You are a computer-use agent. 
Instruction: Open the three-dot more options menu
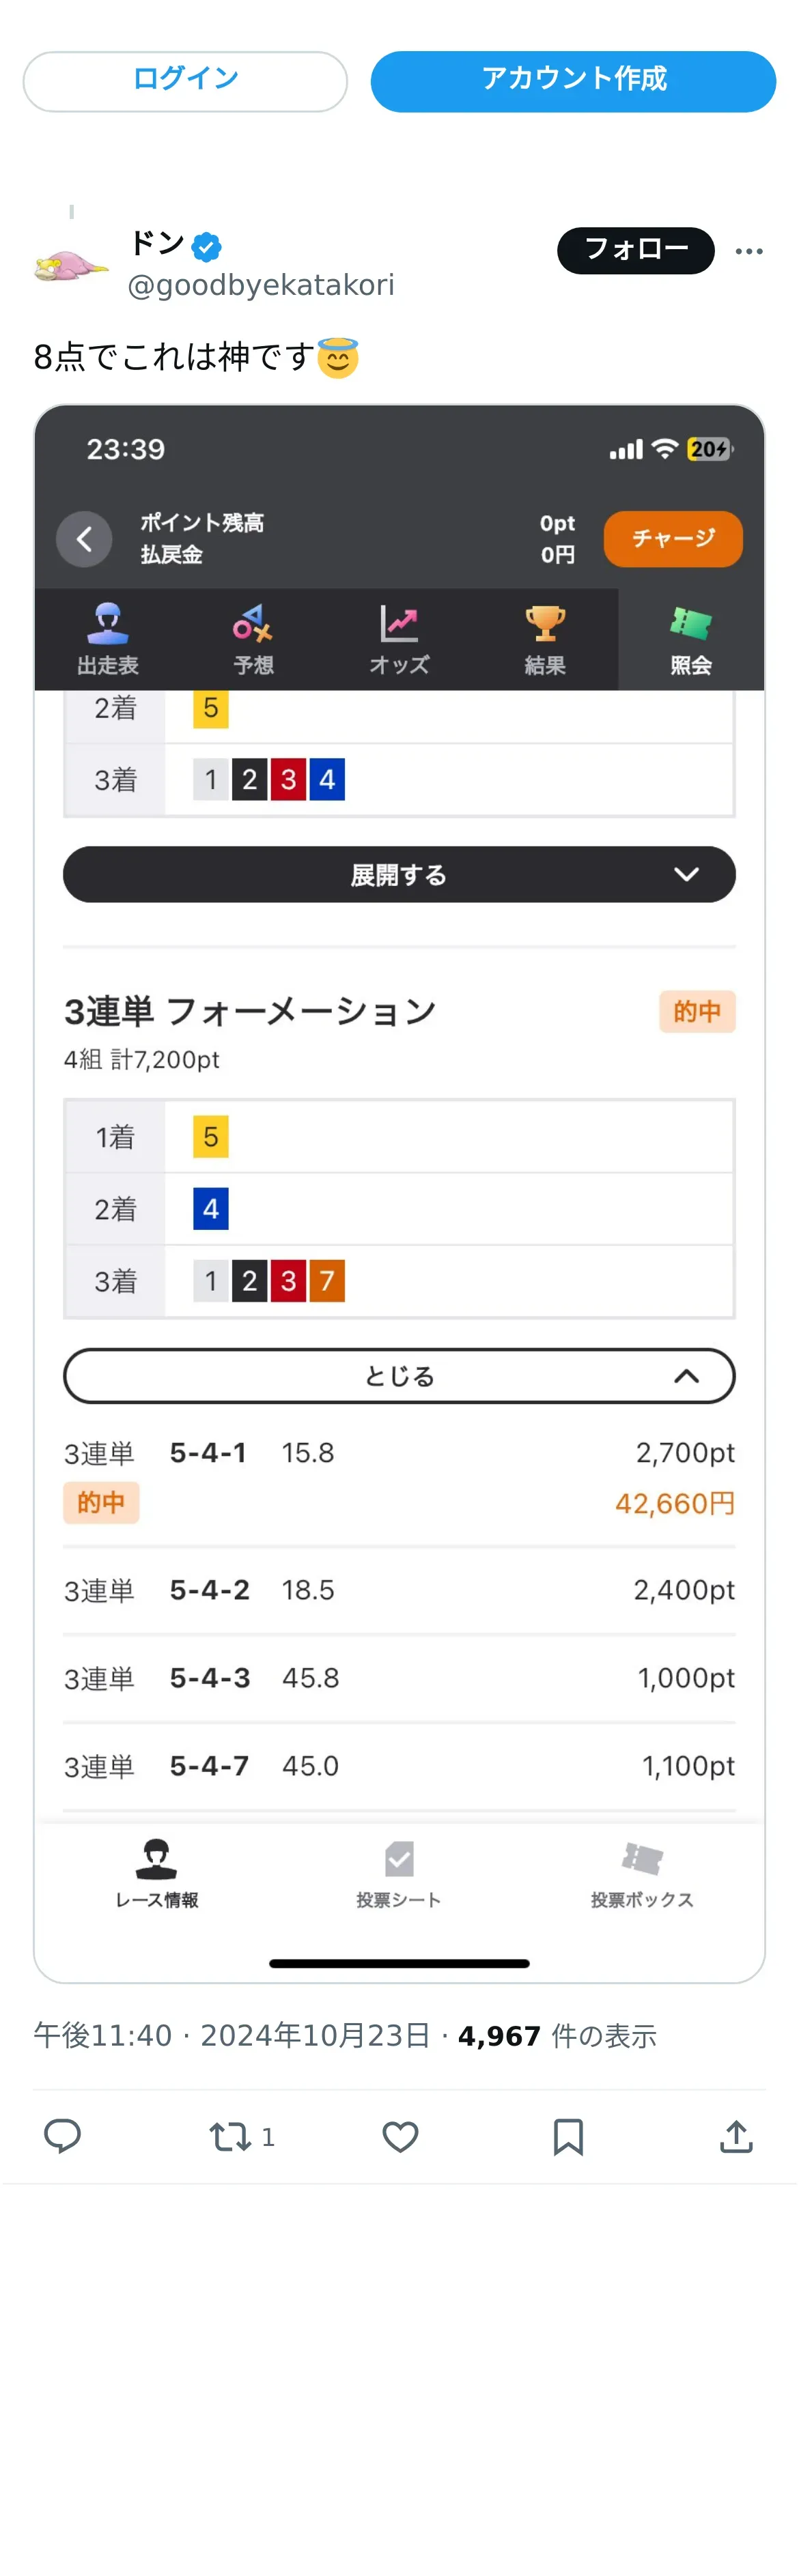pyautogui.click(x=749, y=251)
